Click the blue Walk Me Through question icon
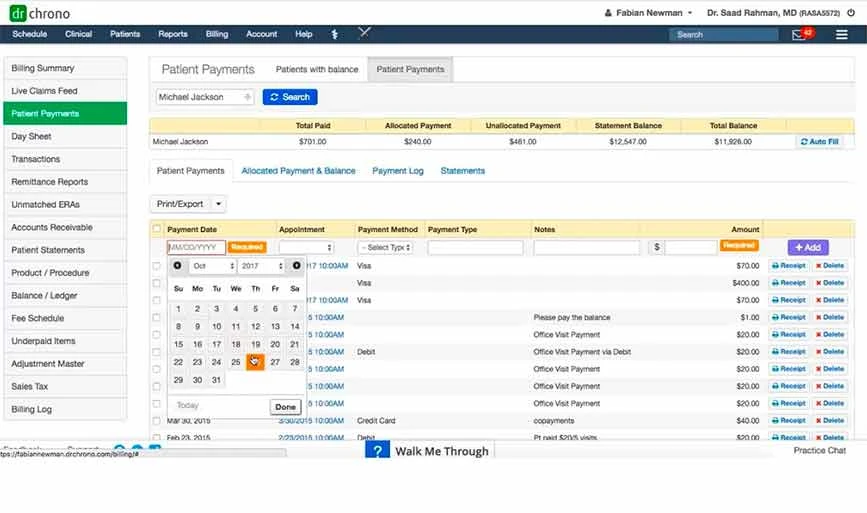867x513 pixels. tap(376, 451)
